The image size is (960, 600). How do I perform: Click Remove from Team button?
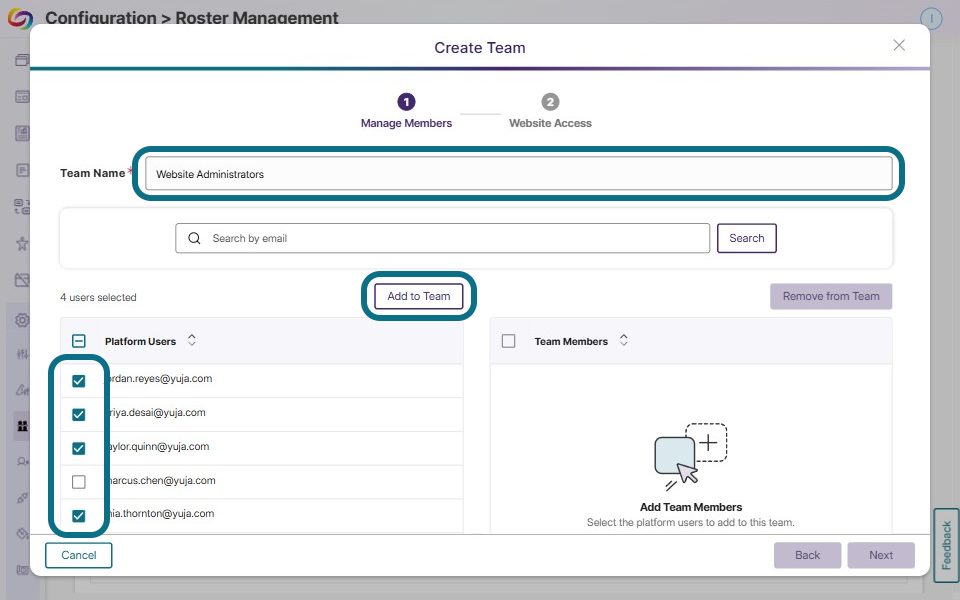pyautogui.click(x=831, y=296)
